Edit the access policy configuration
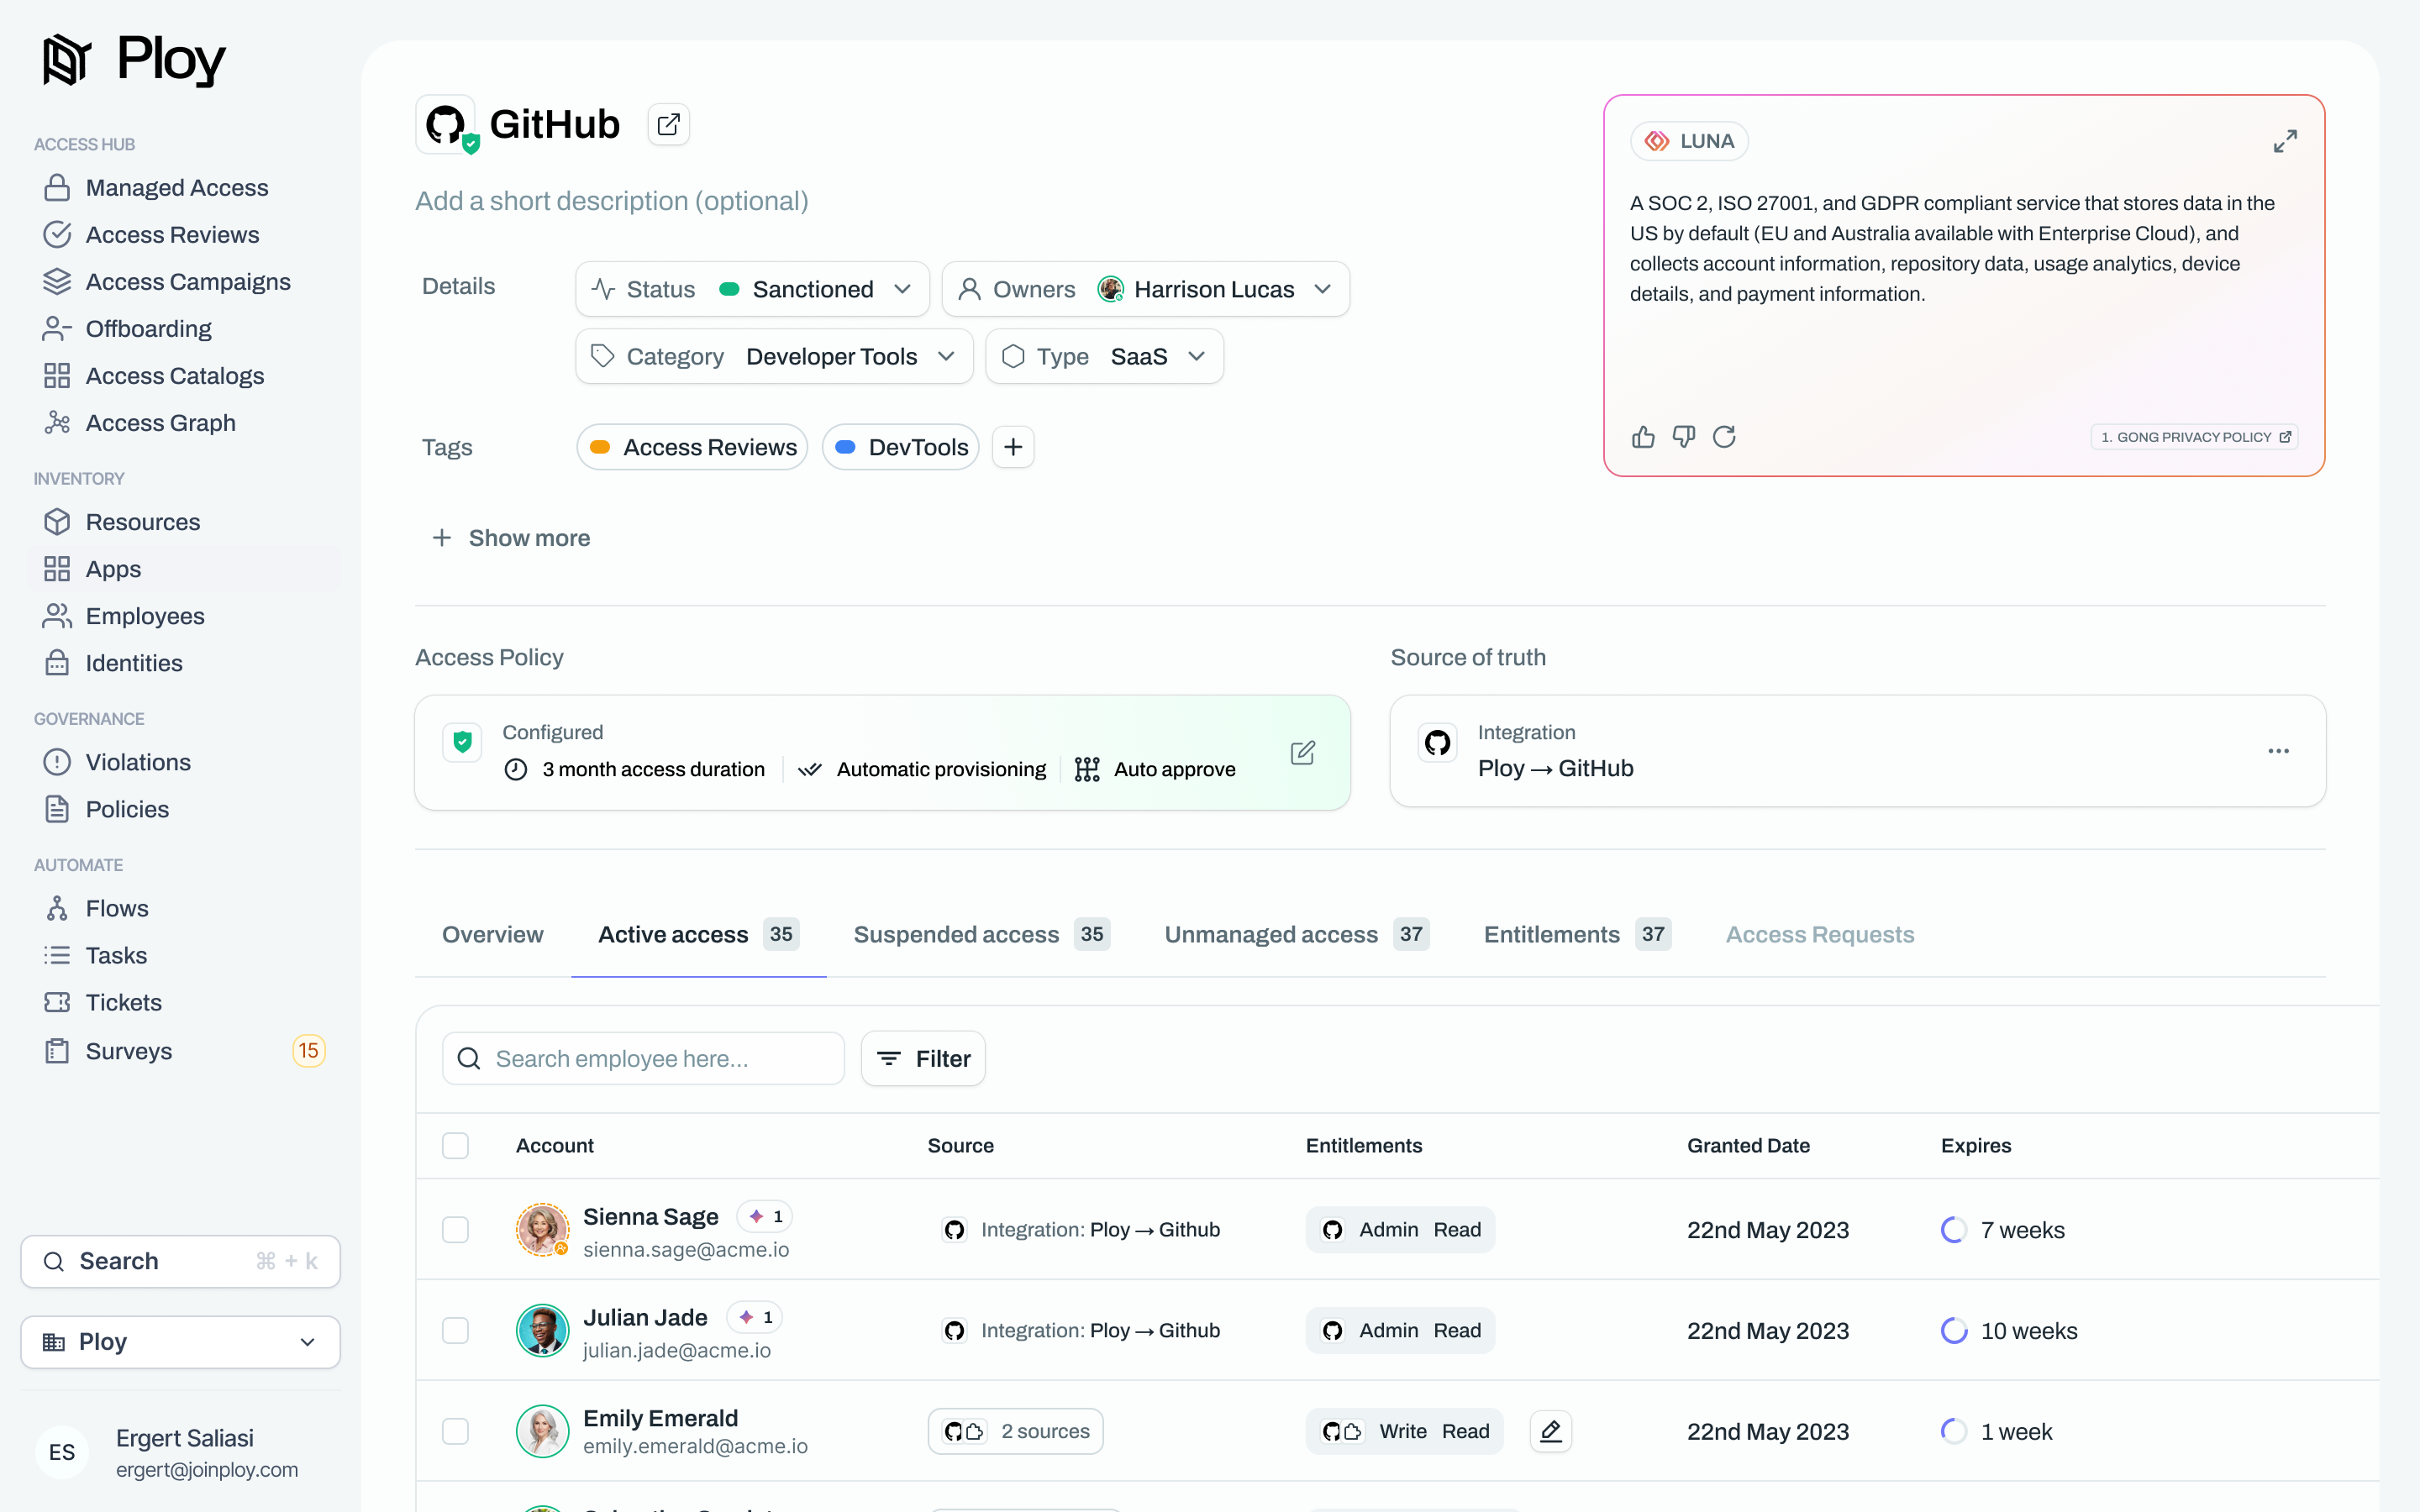This screenshot has width=2420, height=1512. [x=1302, y=753]
